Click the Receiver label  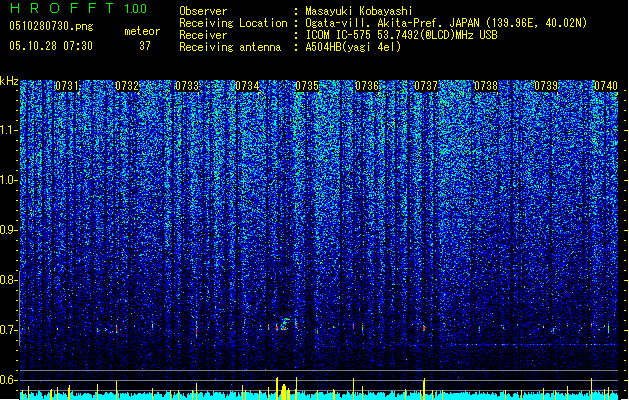[203, 35]
